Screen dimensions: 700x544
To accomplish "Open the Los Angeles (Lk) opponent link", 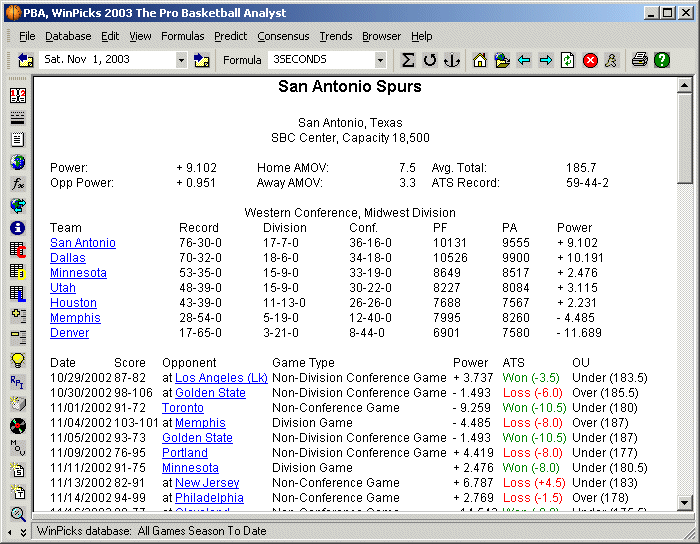I will (221, 378).
